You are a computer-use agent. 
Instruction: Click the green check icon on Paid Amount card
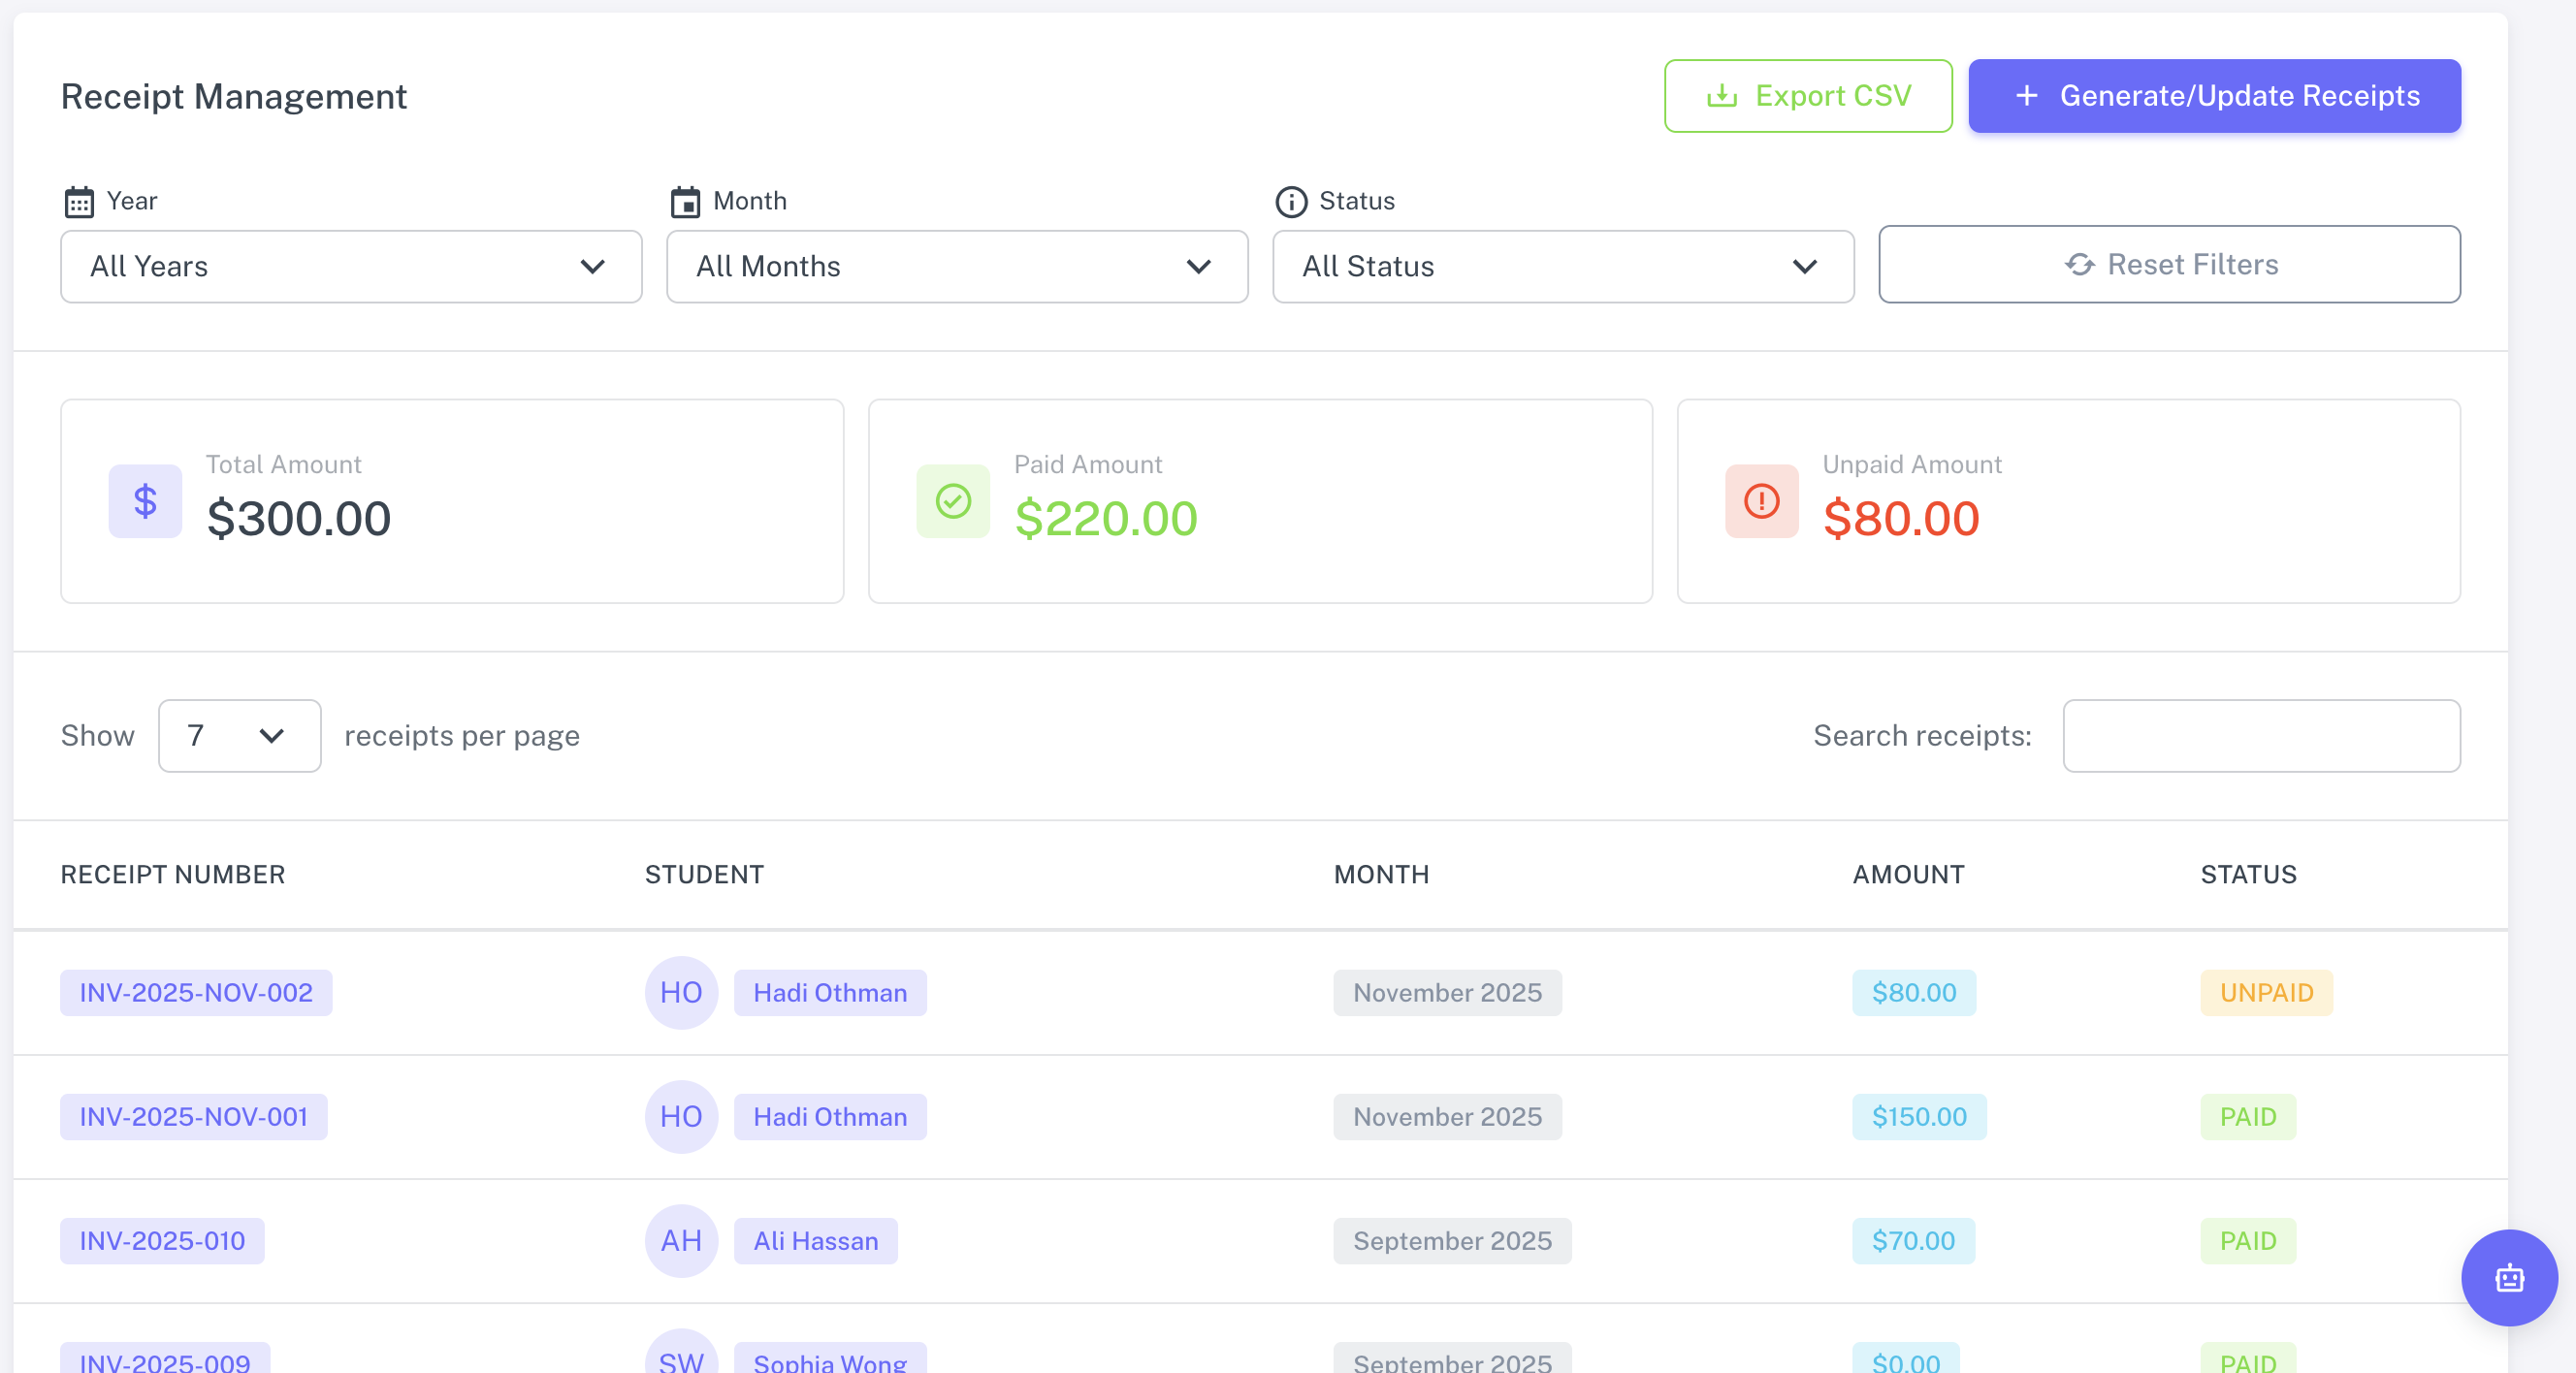(x=952, y=501)
